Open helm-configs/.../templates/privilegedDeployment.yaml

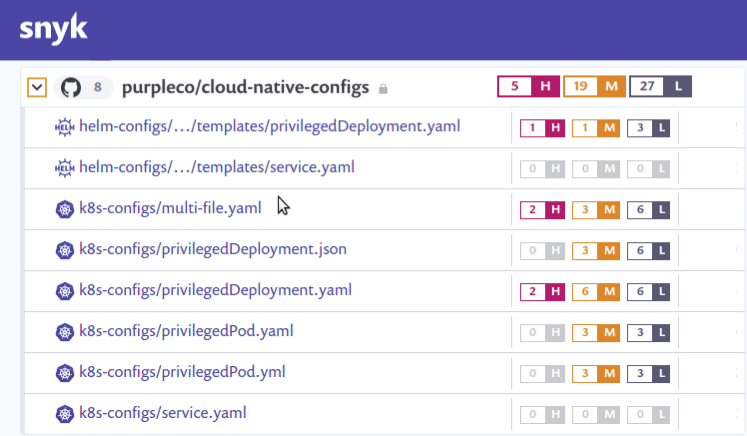pos(270,126)
